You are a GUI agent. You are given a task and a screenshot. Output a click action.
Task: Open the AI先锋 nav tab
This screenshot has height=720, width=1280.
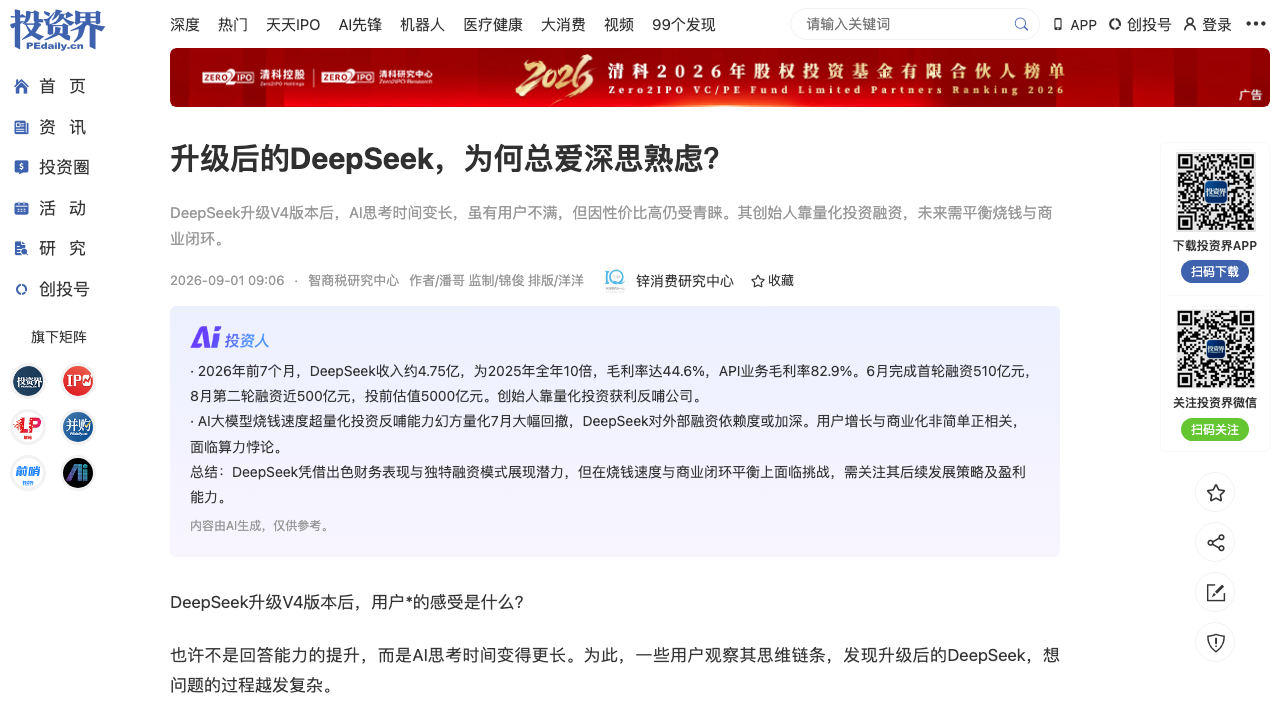pyautogui.click(x=360, y=25)
